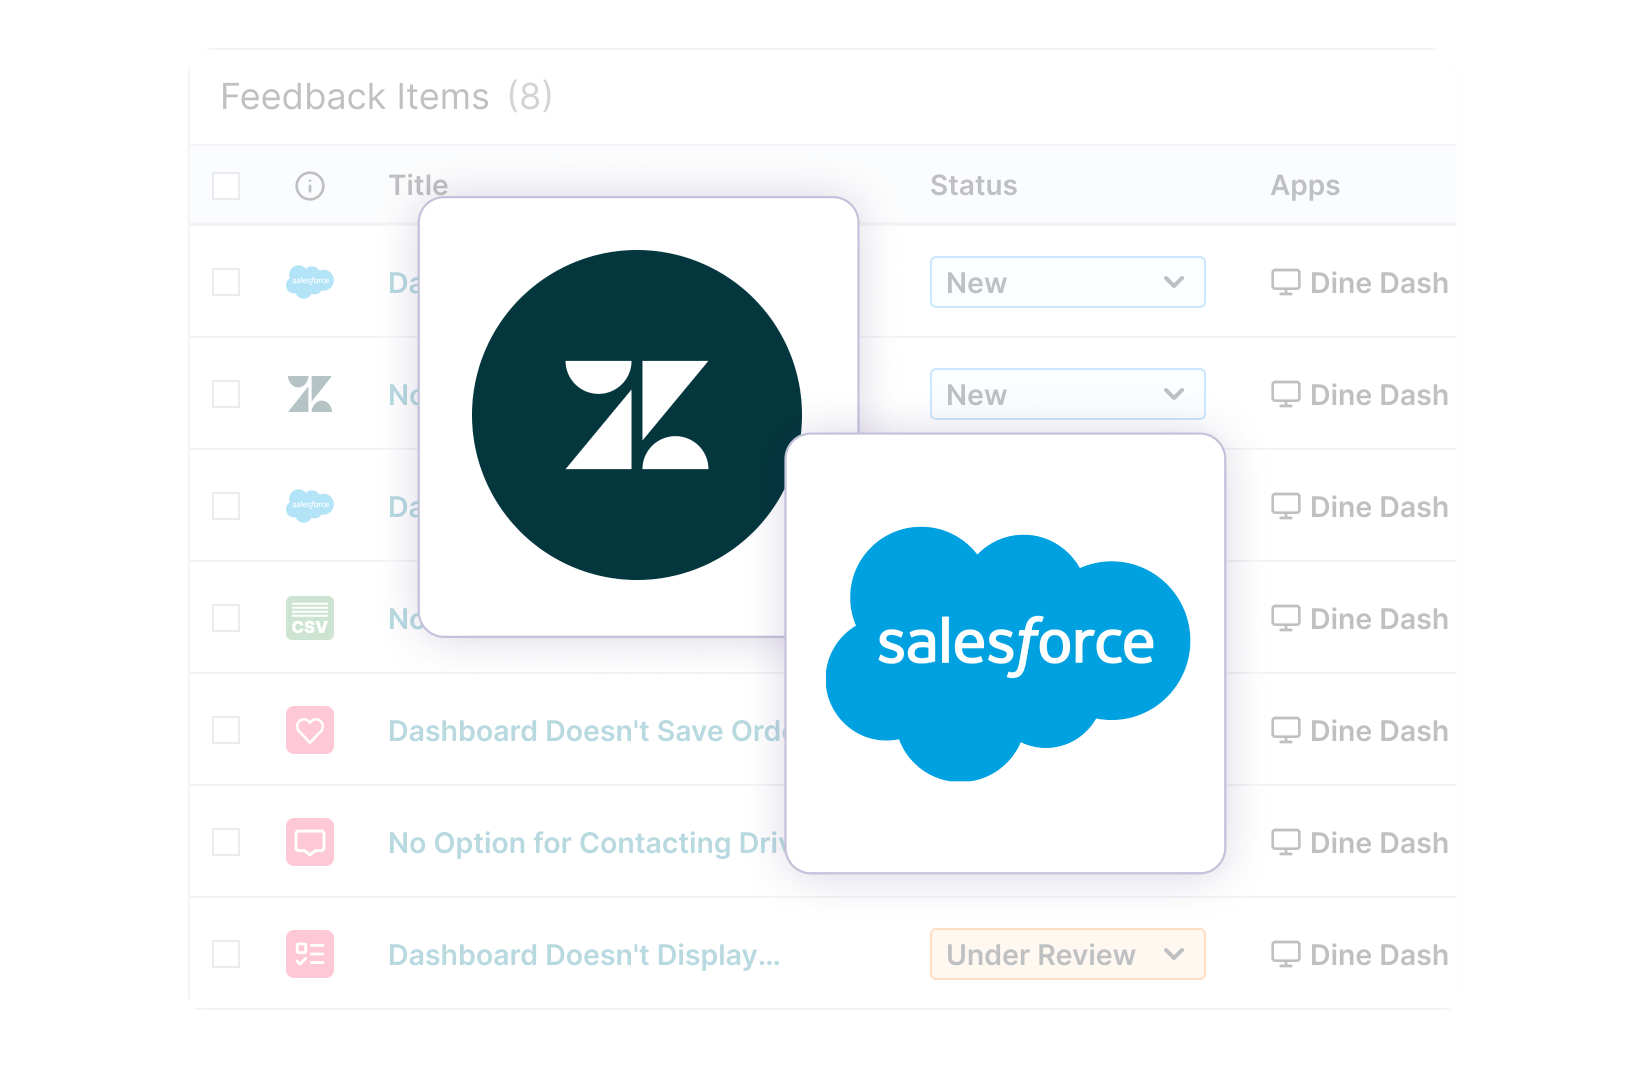Click Dine Dash in the Dashboard Doesn't Save row
The width and height of the screenshot is (1644, 1090).
(1379, 731)
